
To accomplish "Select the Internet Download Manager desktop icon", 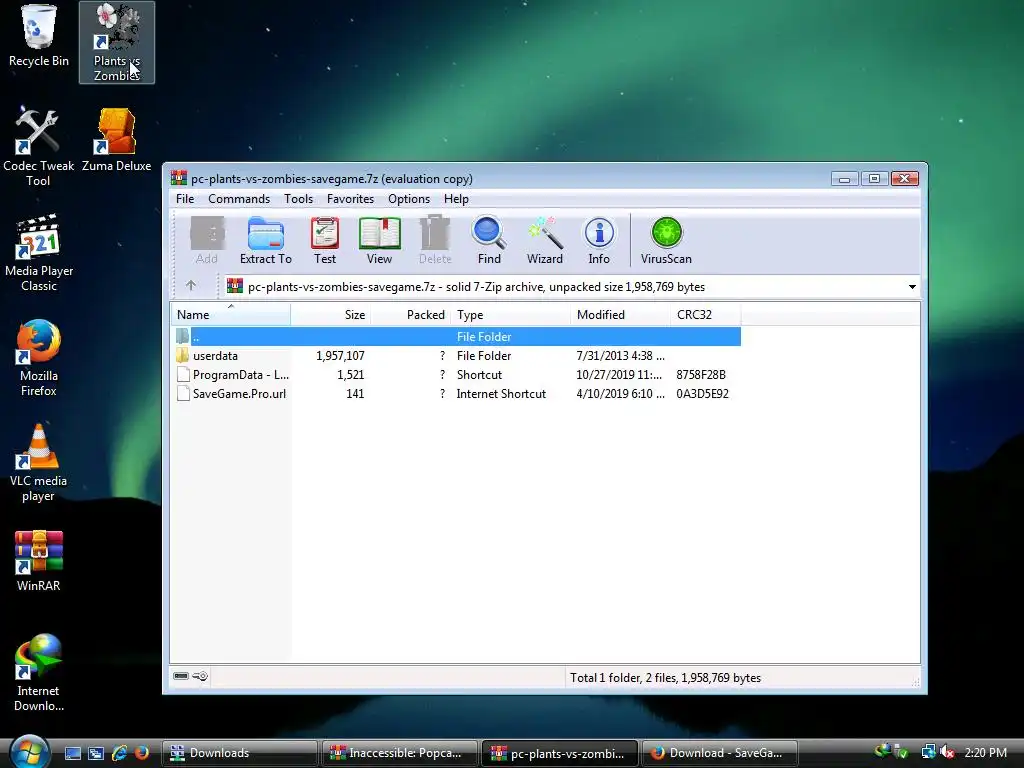I will (x=39, y=673).
